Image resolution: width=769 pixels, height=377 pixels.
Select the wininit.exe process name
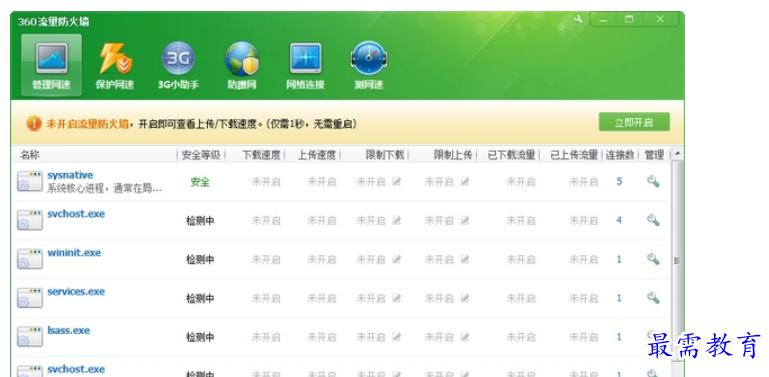click(74, 253)
